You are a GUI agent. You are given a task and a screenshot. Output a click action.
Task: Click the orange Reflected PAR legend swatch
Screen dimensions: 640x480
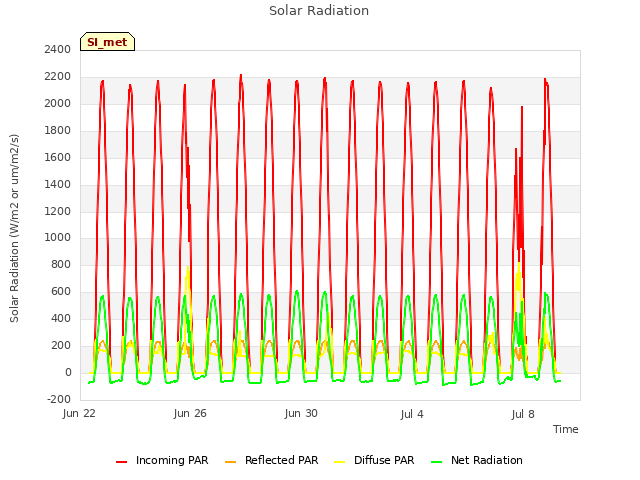231,462
